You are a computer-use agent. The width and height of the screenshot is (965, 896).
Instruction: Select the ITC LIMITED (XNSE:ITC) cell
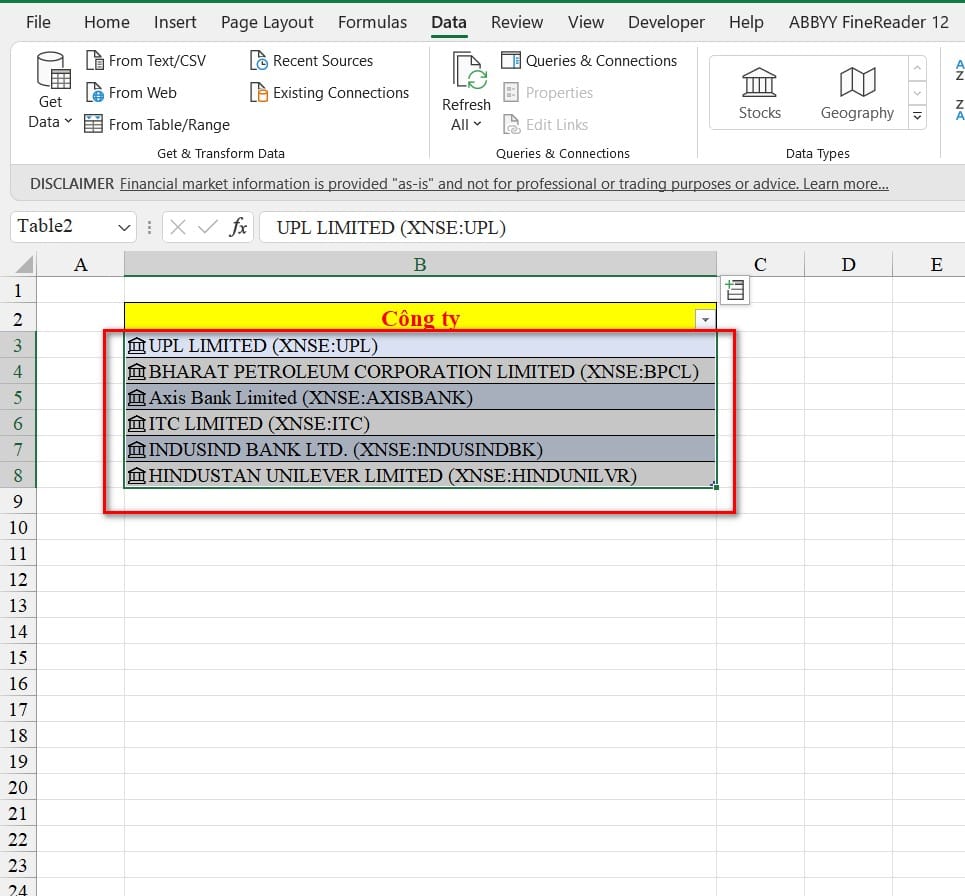(x=420, y=423)
